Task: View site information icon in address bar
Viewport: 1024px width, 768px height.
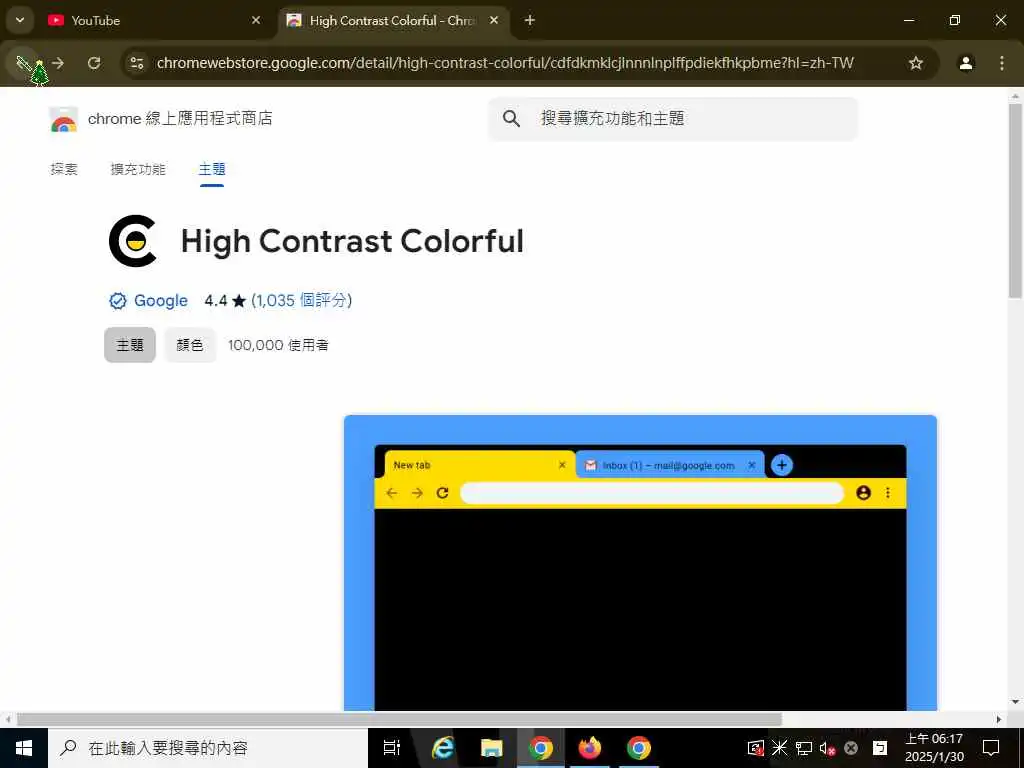Action: (137, 63)
